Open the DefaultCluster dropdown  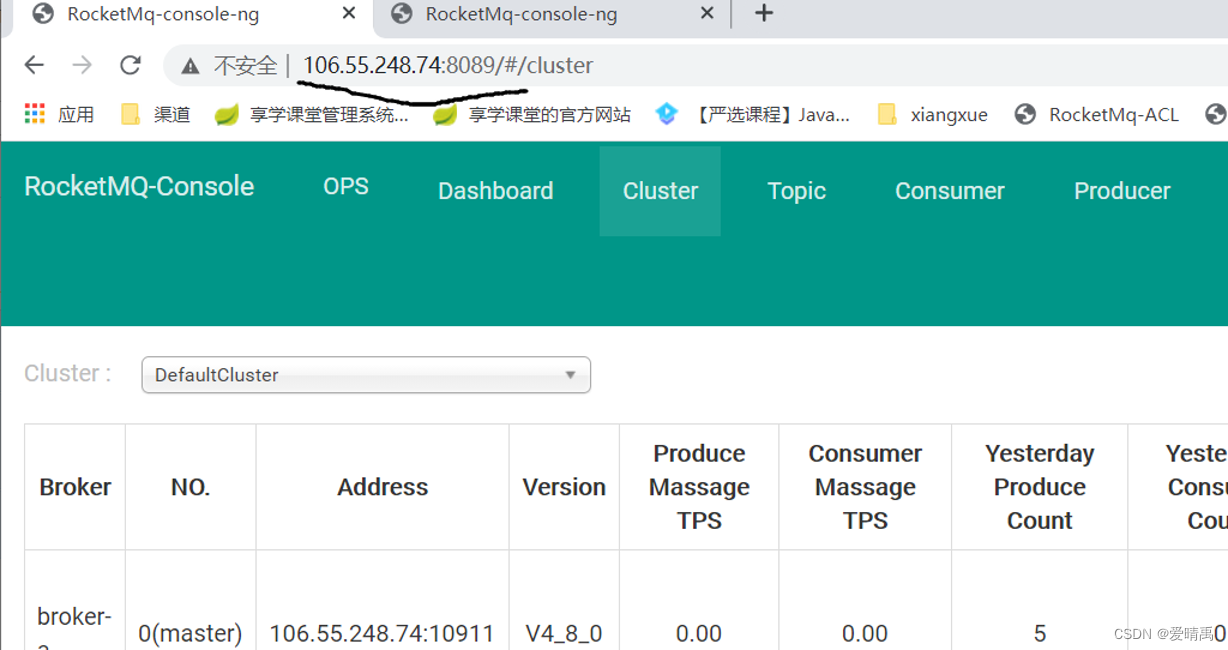pos(366,375)
